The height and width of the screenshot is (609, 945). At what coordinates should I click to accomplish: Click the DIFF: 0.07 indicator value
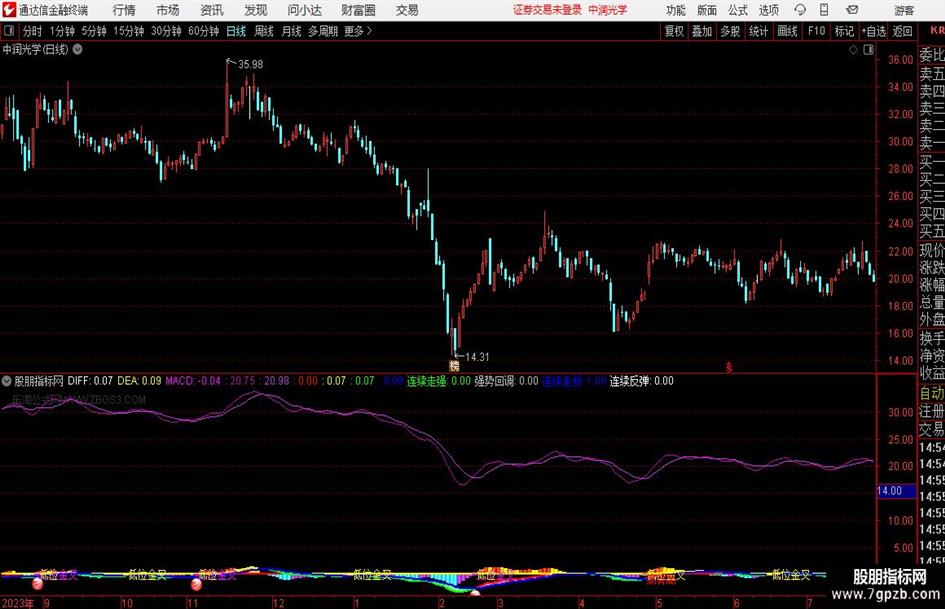pyautogui.click(x=90, y=381)
